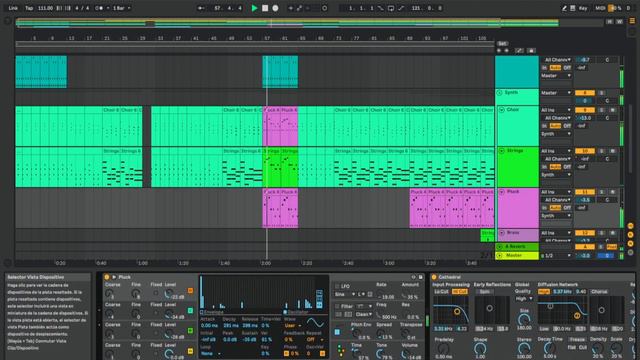Click Post button on A Reverb track
This screenshot has width=640, height=360.
(612, 247)
